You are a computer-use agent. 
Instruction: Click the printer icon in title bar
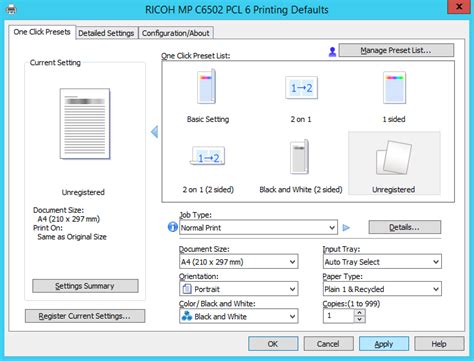11,9
